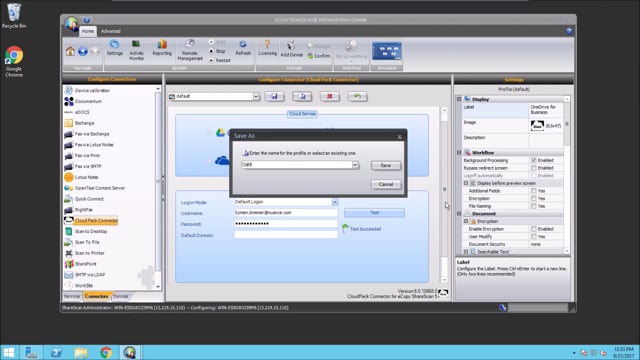Select Fax via Exchange connector

point(87,134)
